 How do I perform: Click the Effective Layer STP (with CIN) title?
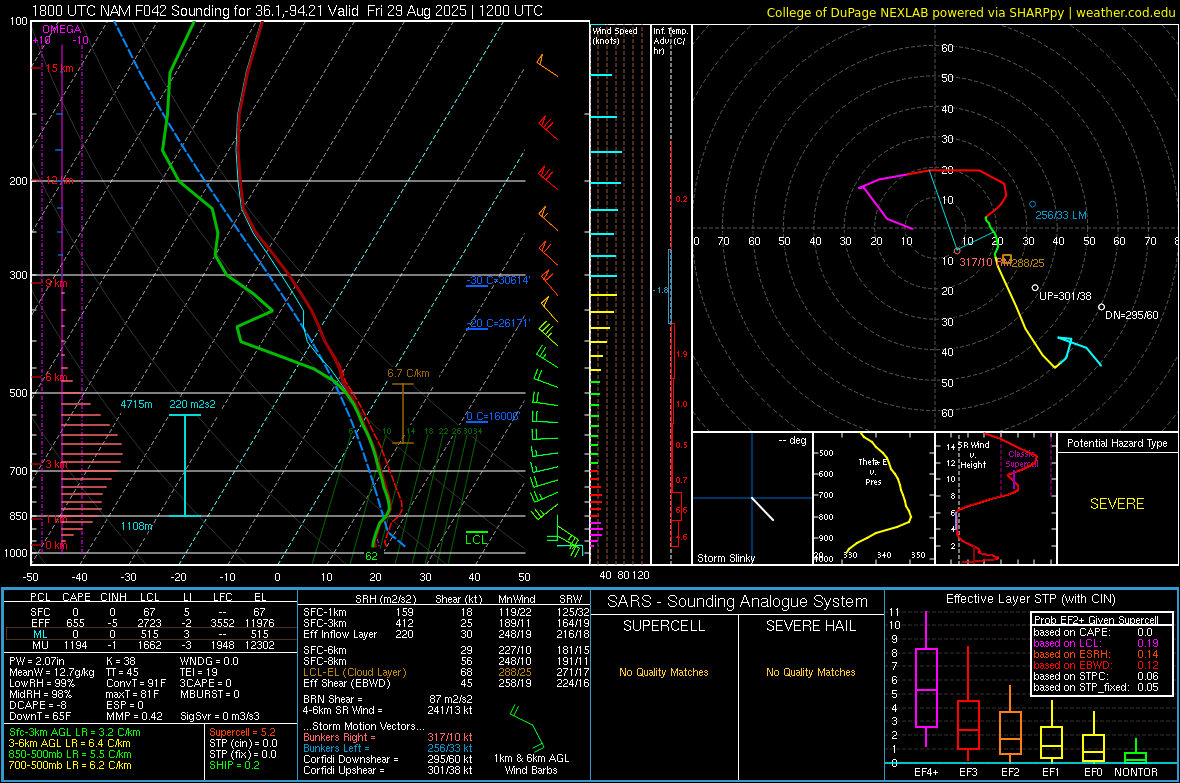[1030, 599]
